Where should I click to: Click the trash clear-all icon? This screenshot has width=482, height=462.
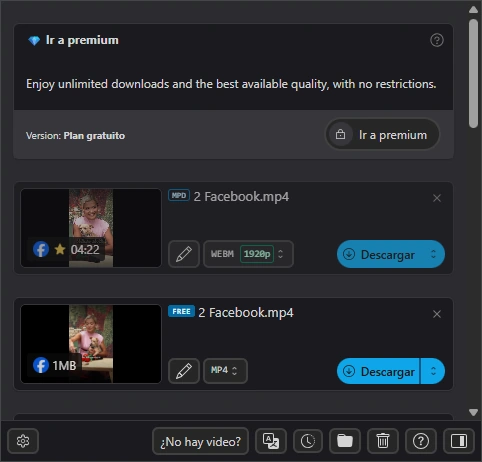pos(383,441)
